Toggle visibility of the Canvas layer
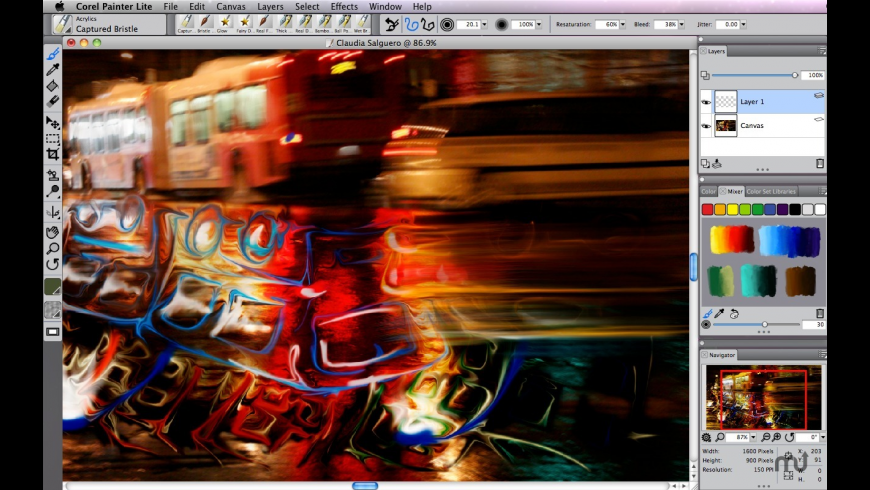Viewport: 870px width, 490px height. pos(706,126)
